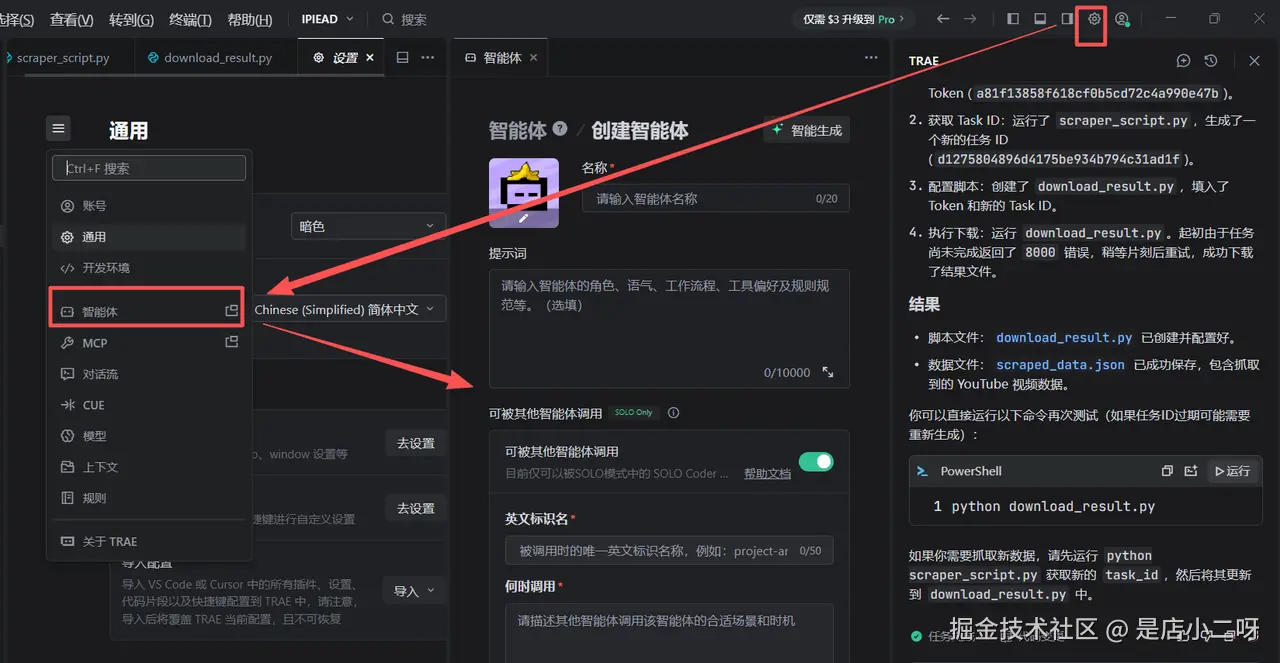Click the 提示词 prompt textarea
1280x663 pixels.
point(669,328)
